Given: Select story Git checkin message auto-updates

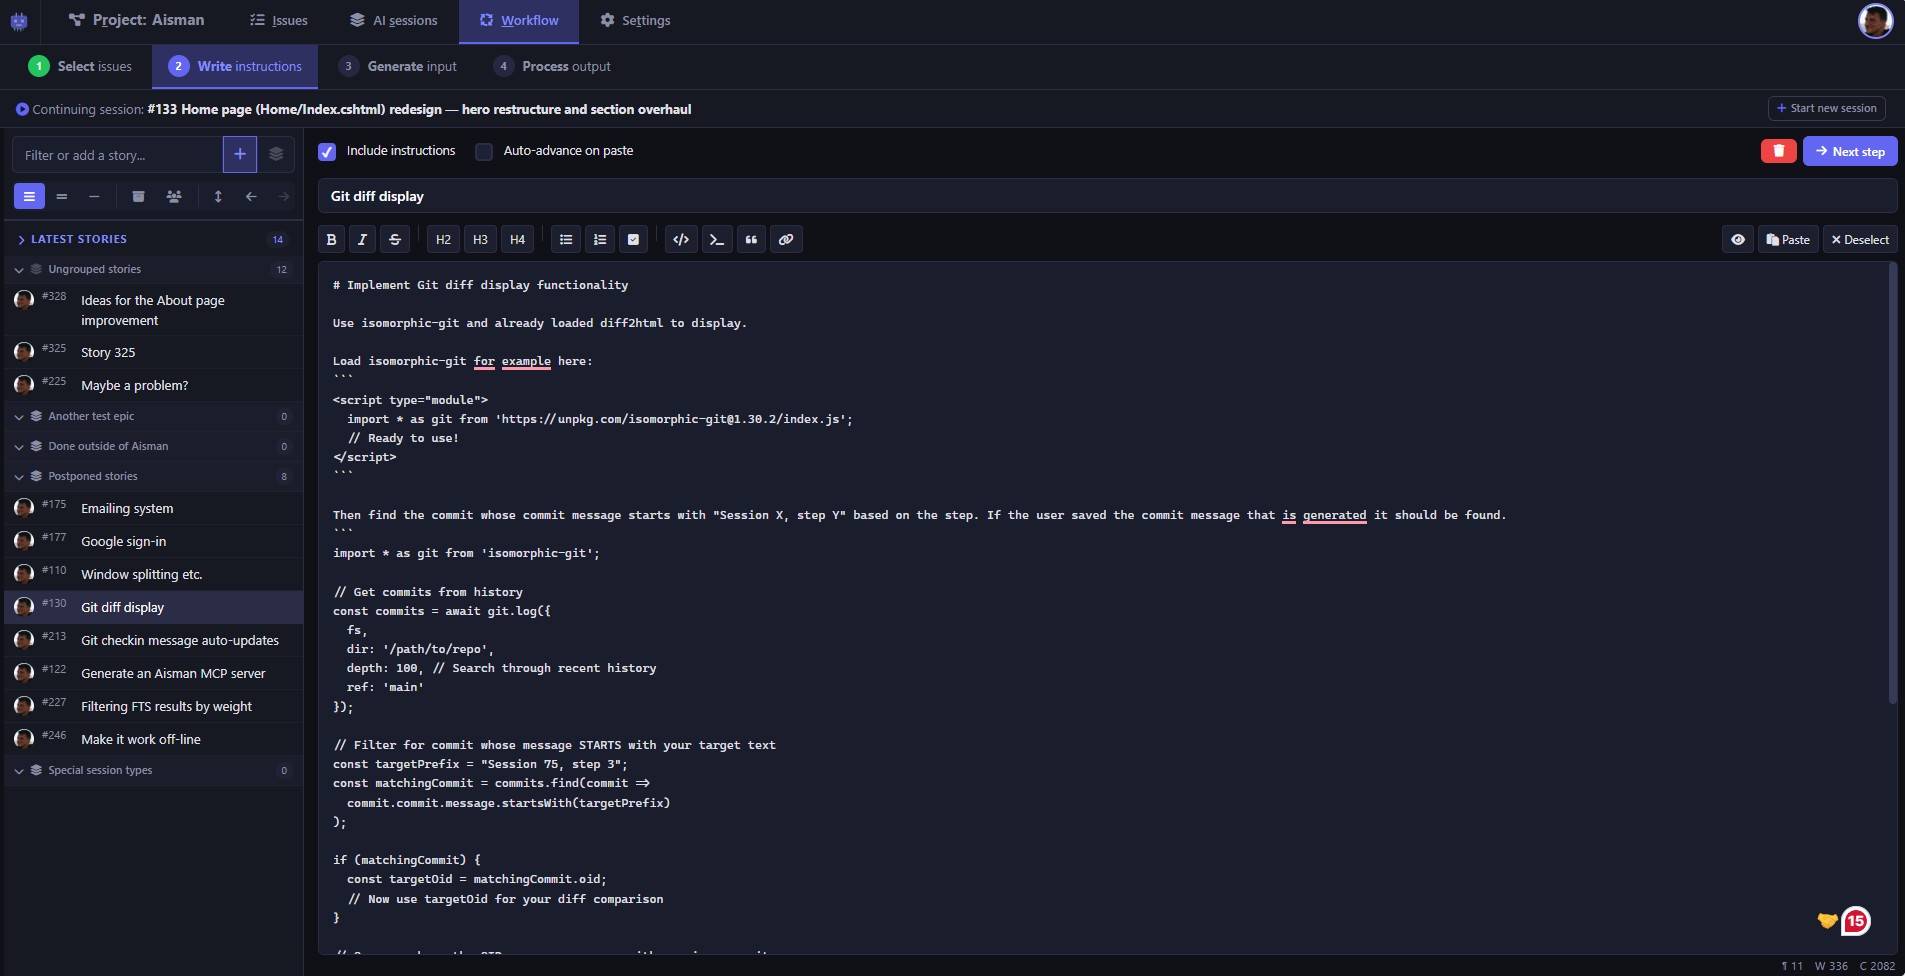Looking at the screenshot, I should (x=154, y=641).
